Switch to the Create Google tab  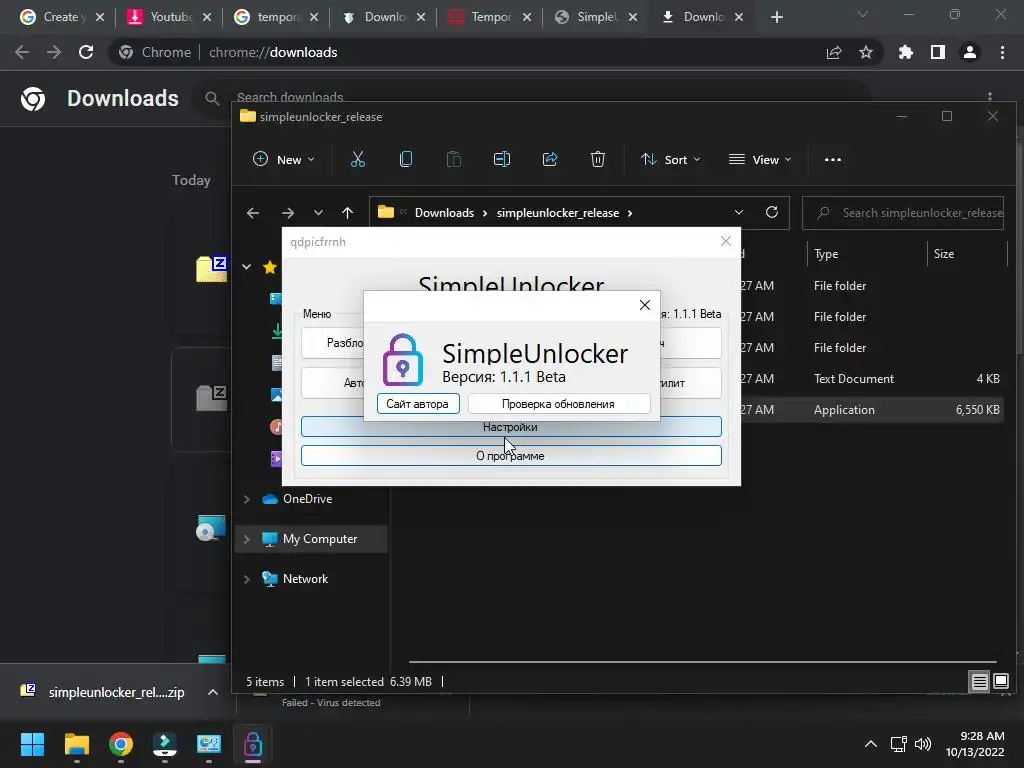[x=61, y=17]
